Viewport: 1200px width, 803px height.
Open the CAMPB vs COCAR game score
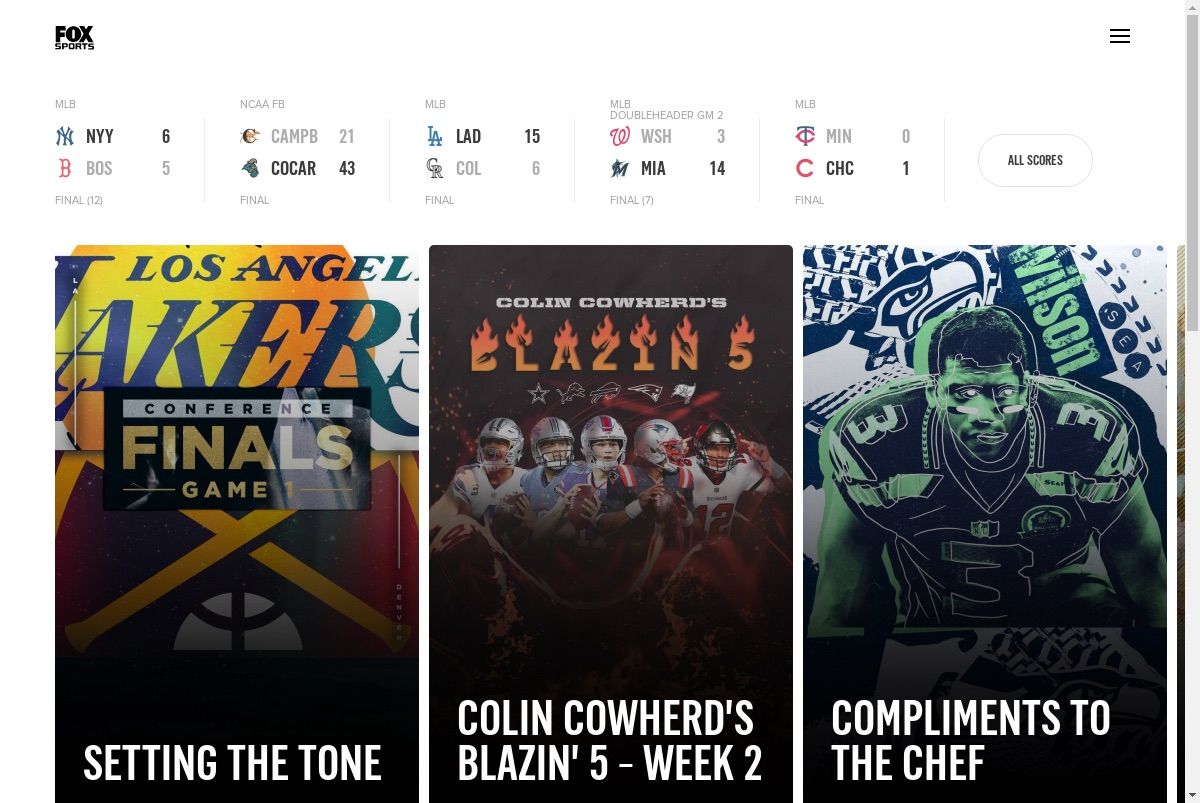(x=298, y=152)
